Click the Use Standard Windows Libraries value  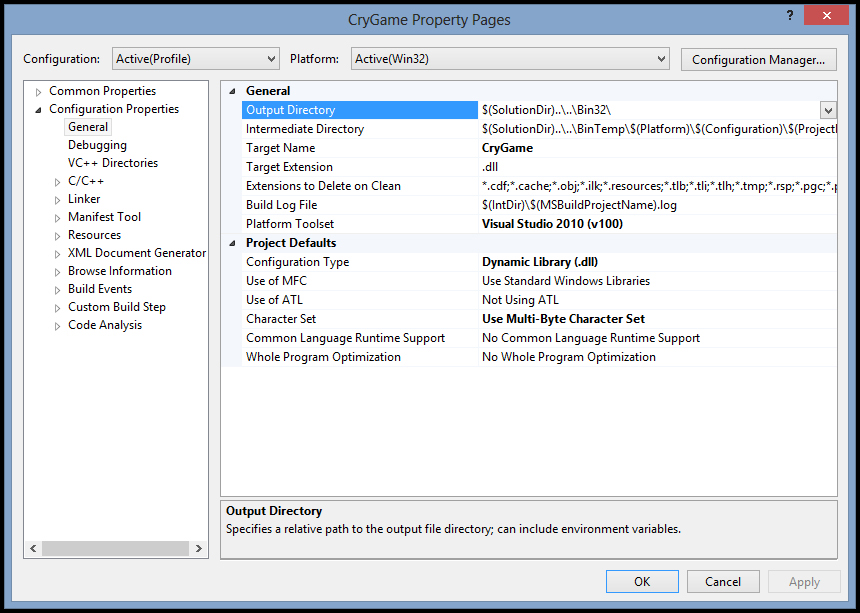coord(566,281)
